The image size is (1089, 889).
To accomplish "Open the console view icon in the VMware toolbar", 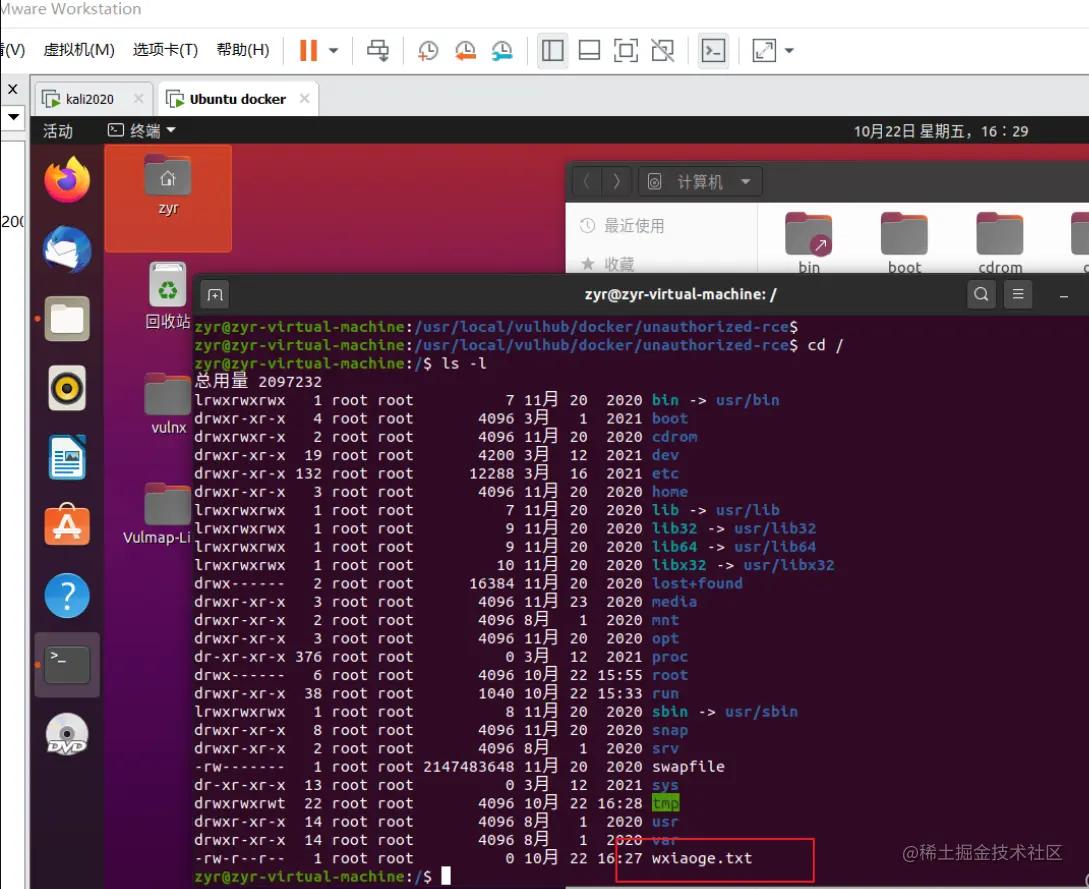I will [x=713, y=50].
